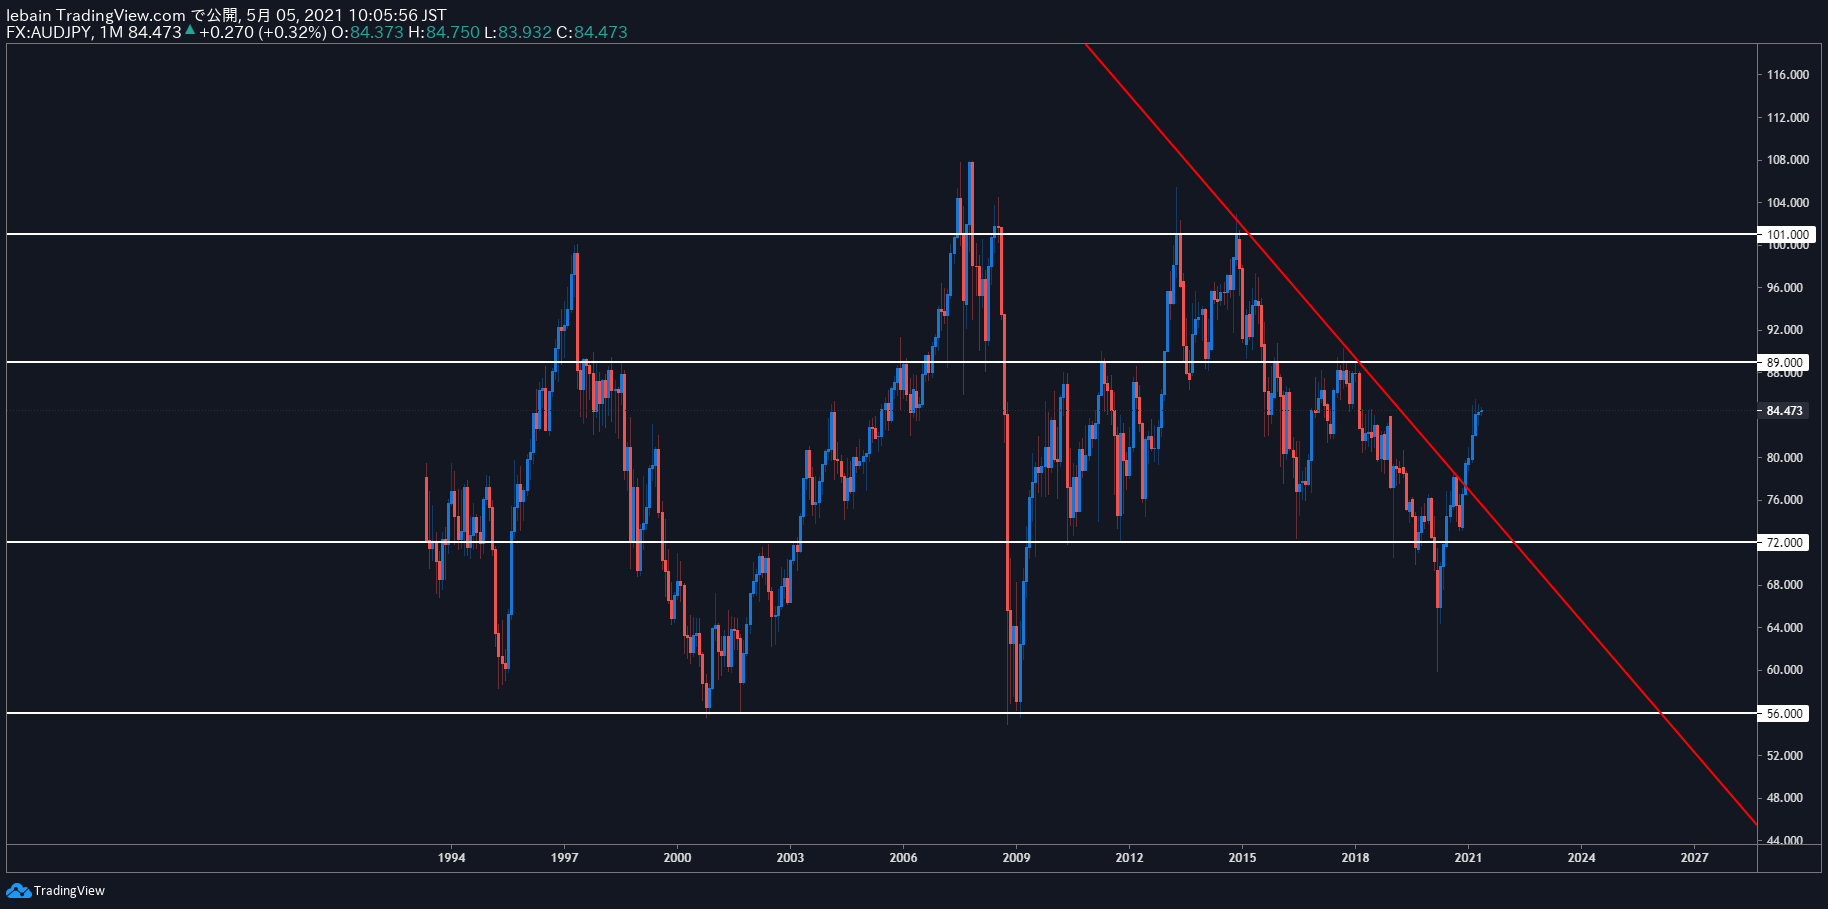This screenshot has height=909, width=1828.
Task: Click the FX:AUDJPY symbol title
Action: (49, 32)
